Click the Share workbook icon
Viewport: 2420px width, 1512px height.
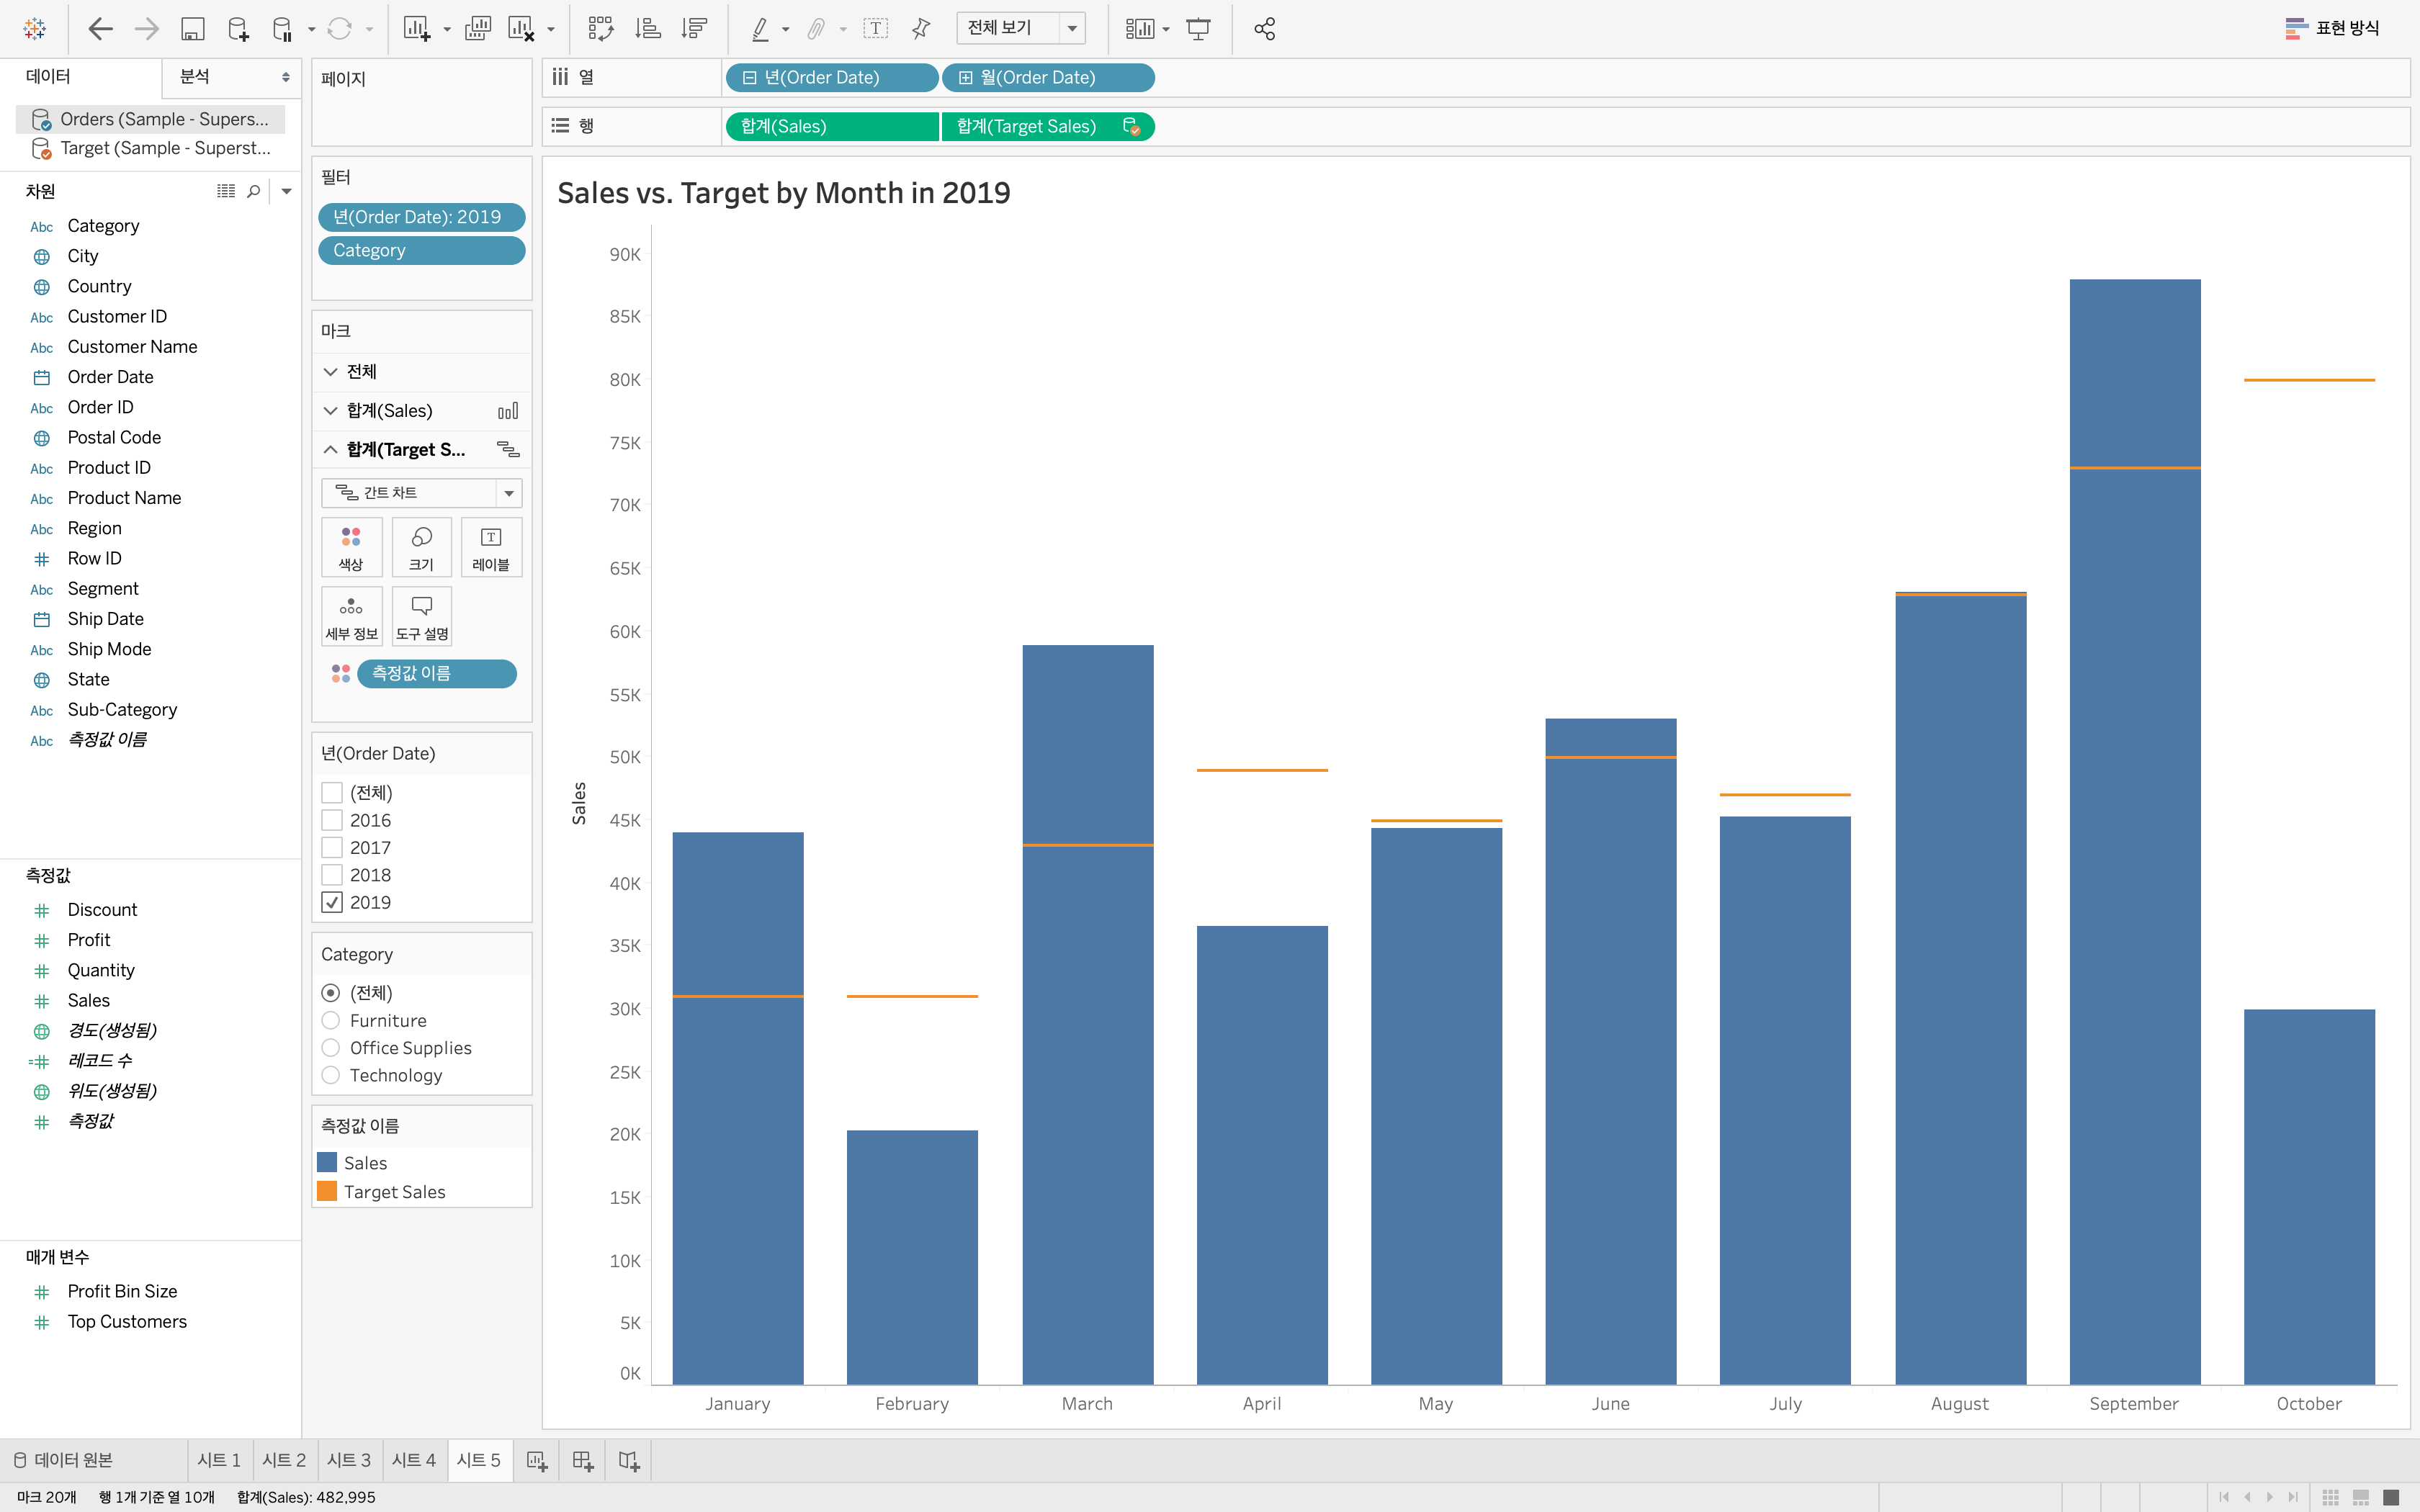[1264, 29]
